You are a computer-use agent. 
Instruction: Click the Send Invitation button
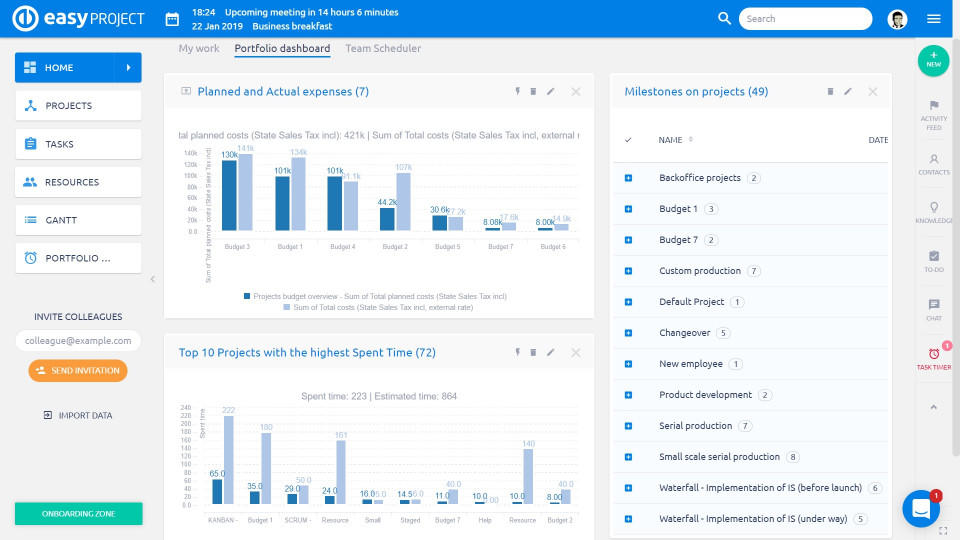[x=78, y=370]
